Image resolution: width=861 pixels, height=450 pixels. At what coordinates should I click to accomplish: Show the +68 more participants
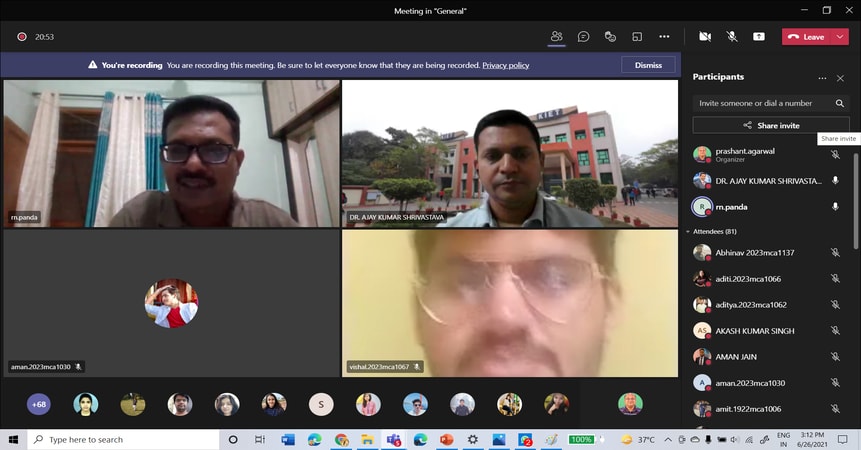pyautogui.click(x=39, y=405)
